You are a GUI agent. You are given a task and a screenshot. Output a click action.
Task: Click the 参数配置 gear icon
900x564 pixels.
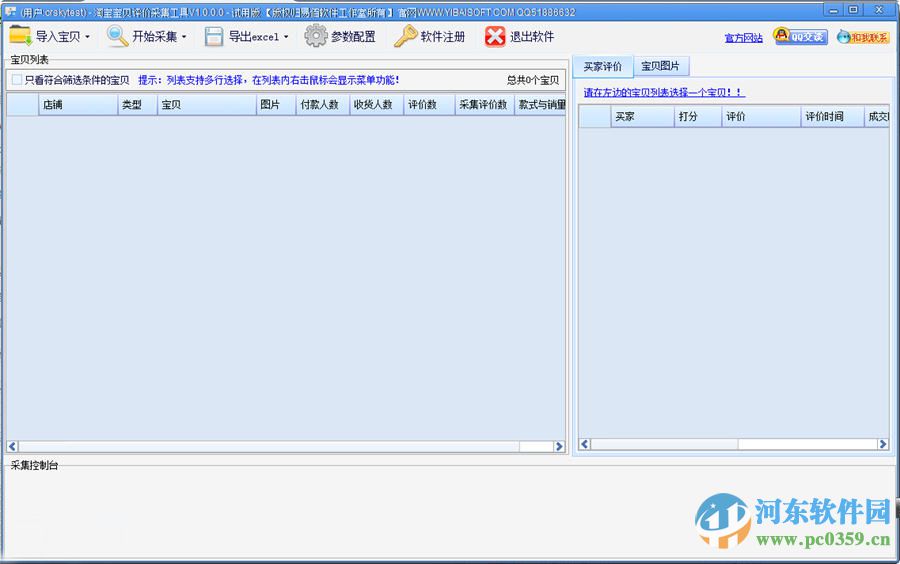[x=315, y=36]
